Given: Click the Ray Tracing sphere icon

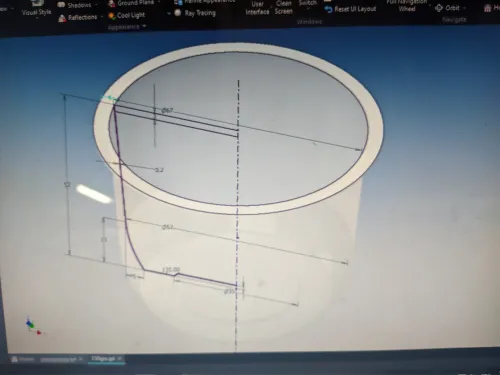Looking at the screenshot, I should [x=178, y=13].
